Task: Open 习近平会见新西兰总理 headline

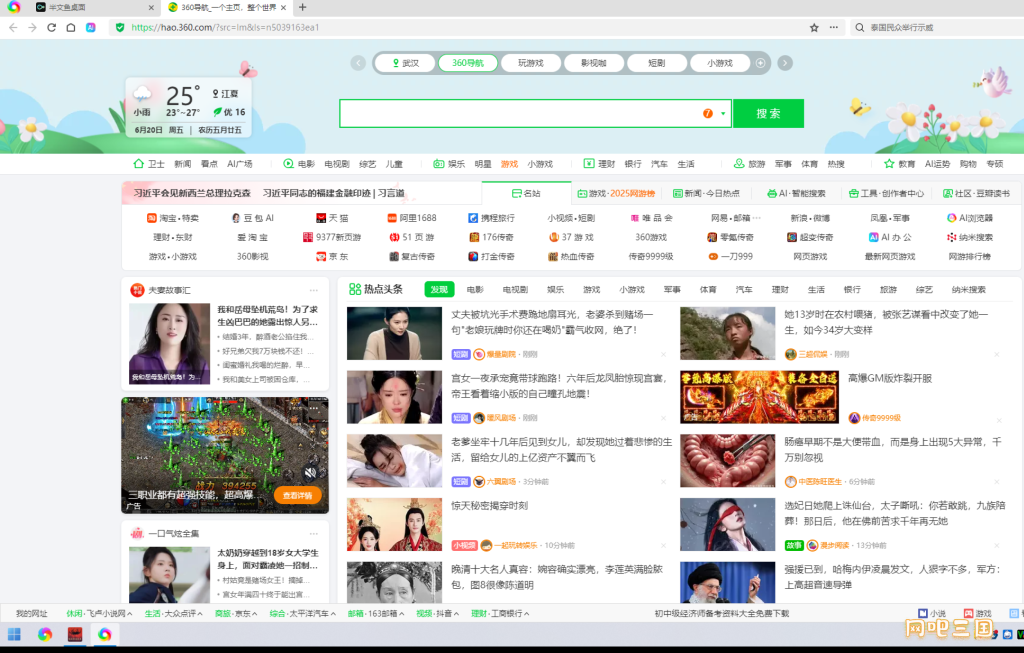Action: click(192, 193)
